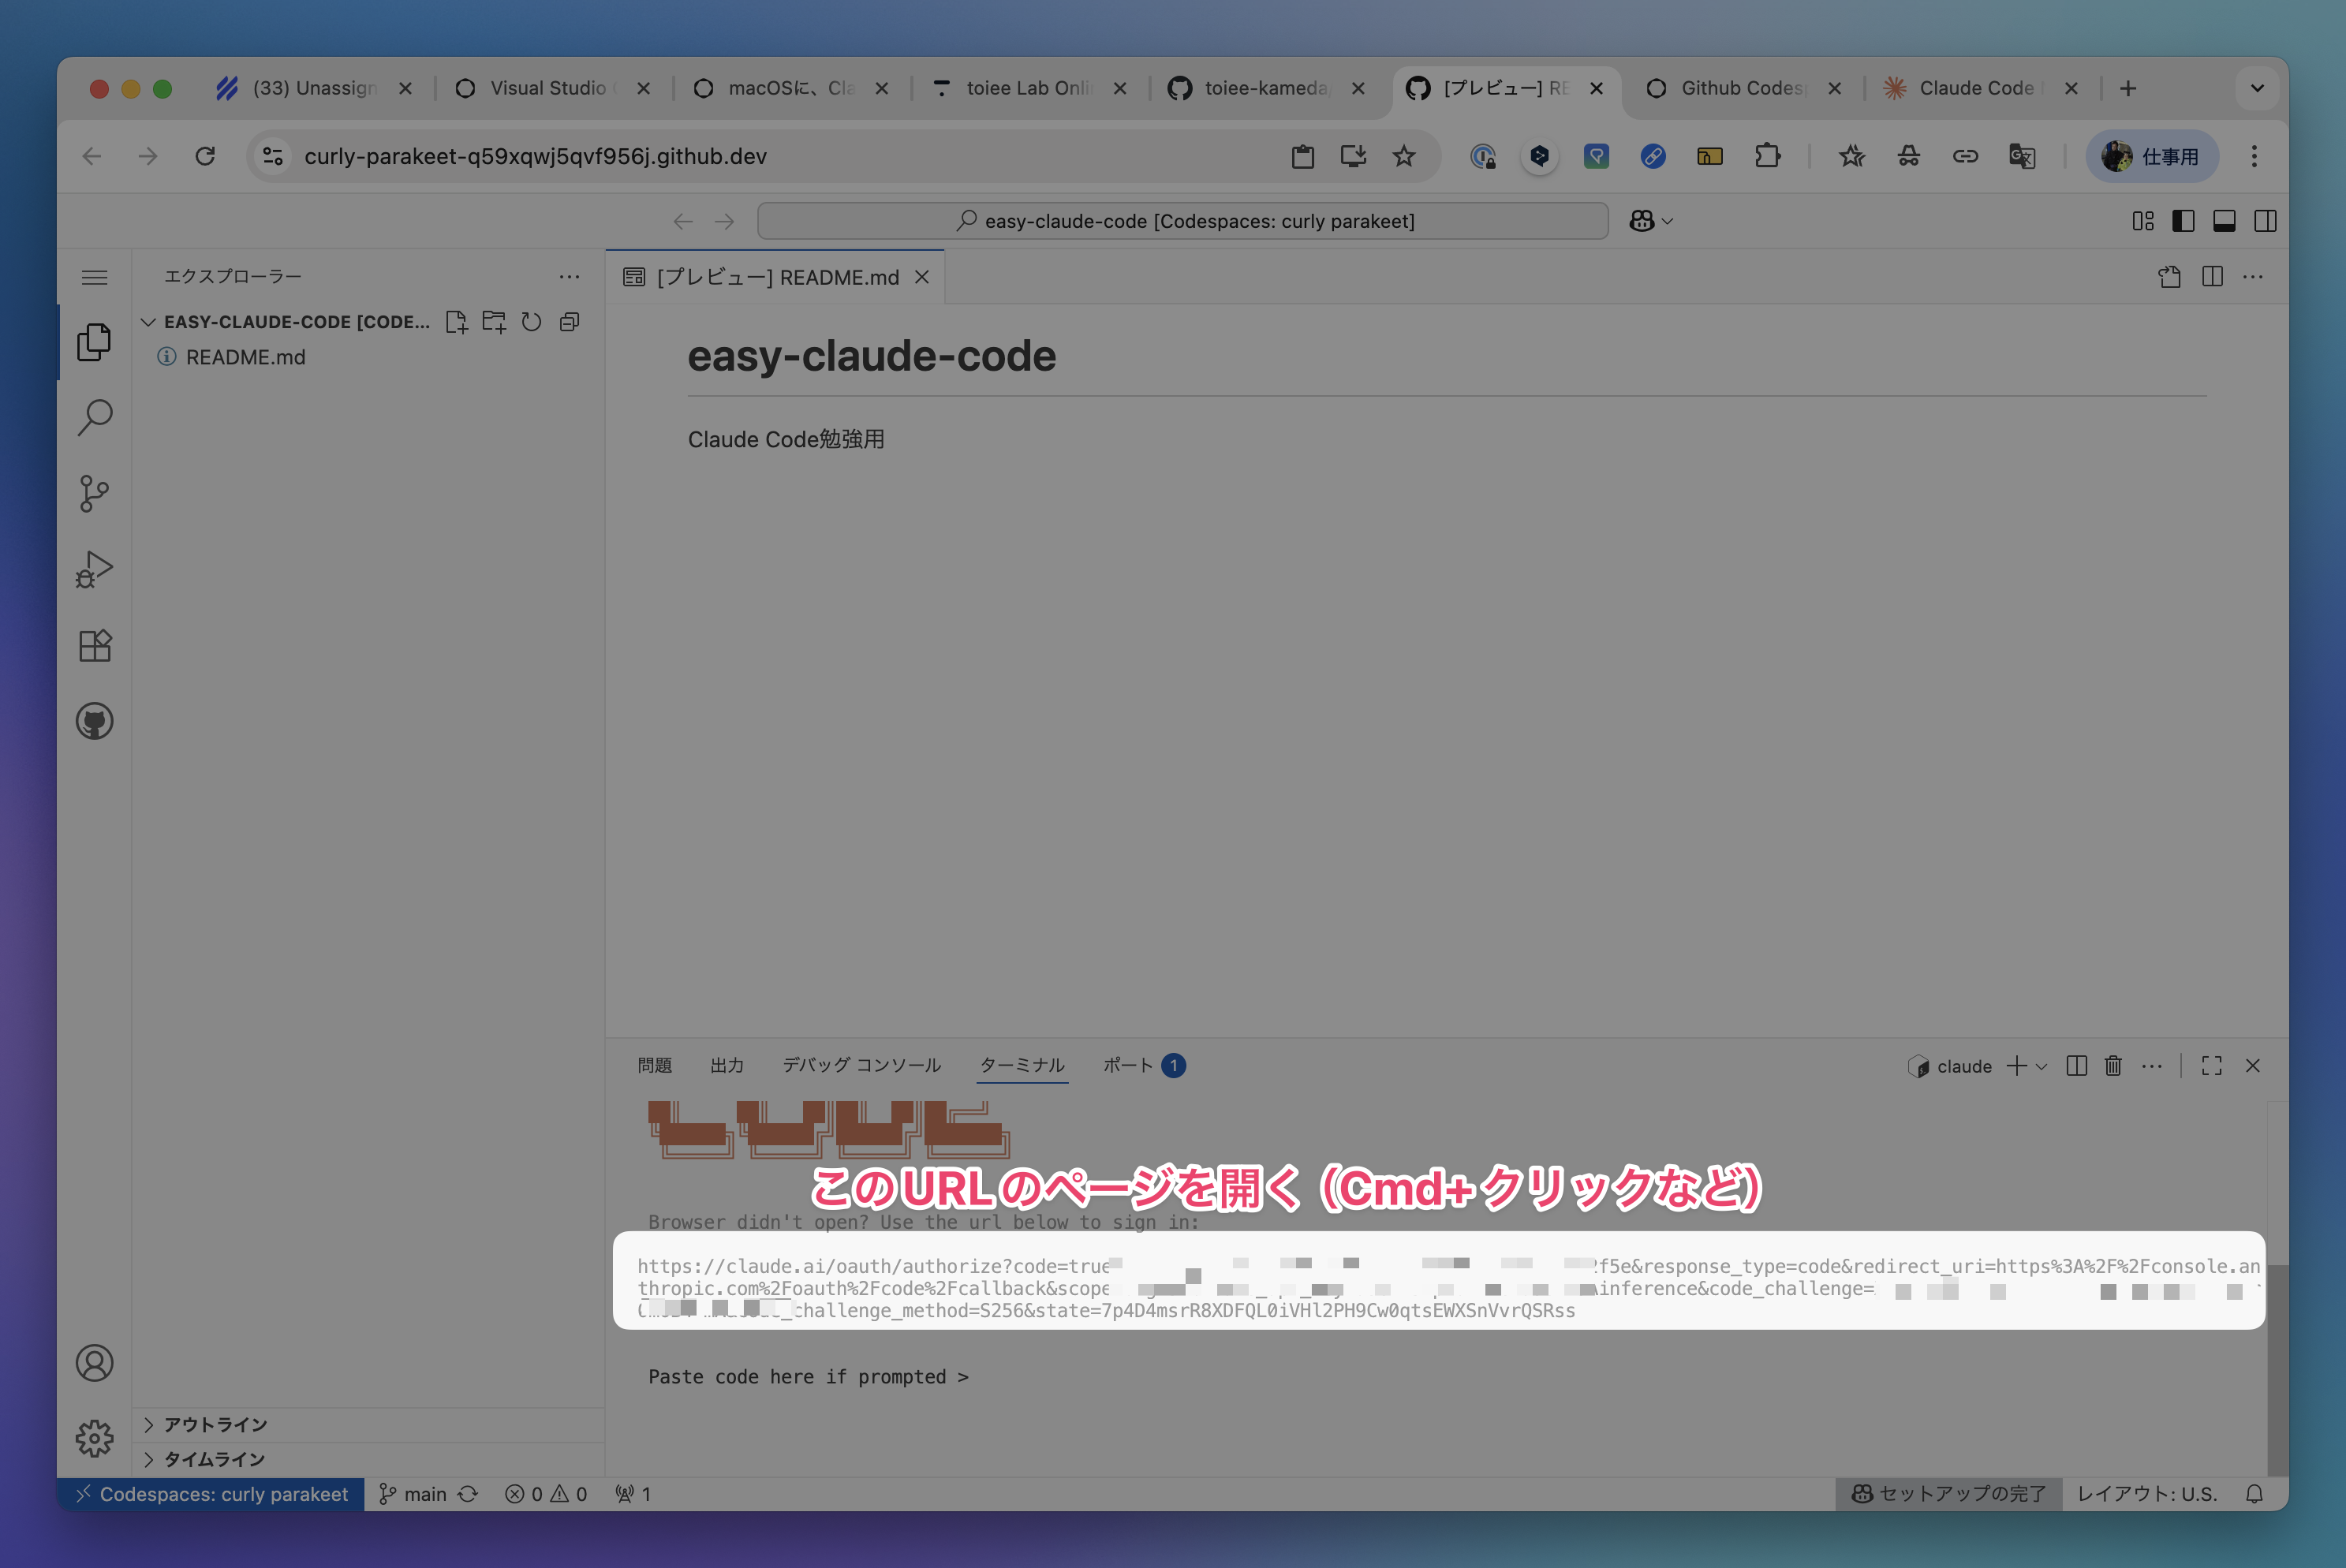Switch to the Github Codespaces browser tab
This screenshot has height=1568, width=2346.
(x=1744, y=88)
